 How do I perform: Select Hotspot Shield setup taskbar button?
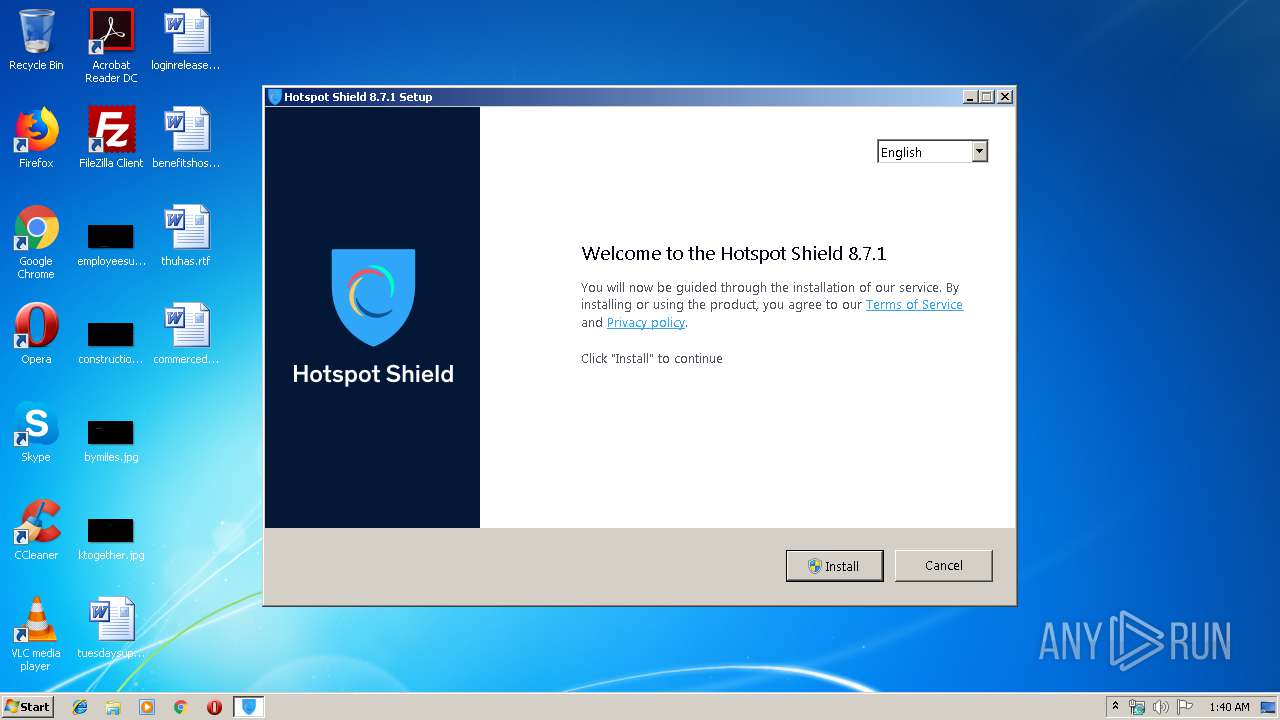(249, 707)
